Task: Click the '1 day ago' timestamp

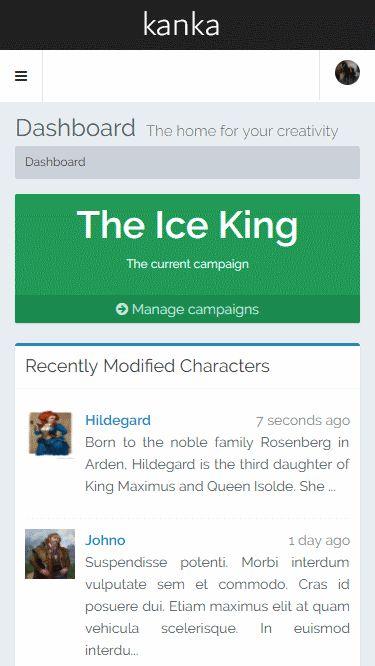Action: pos(319,540)
